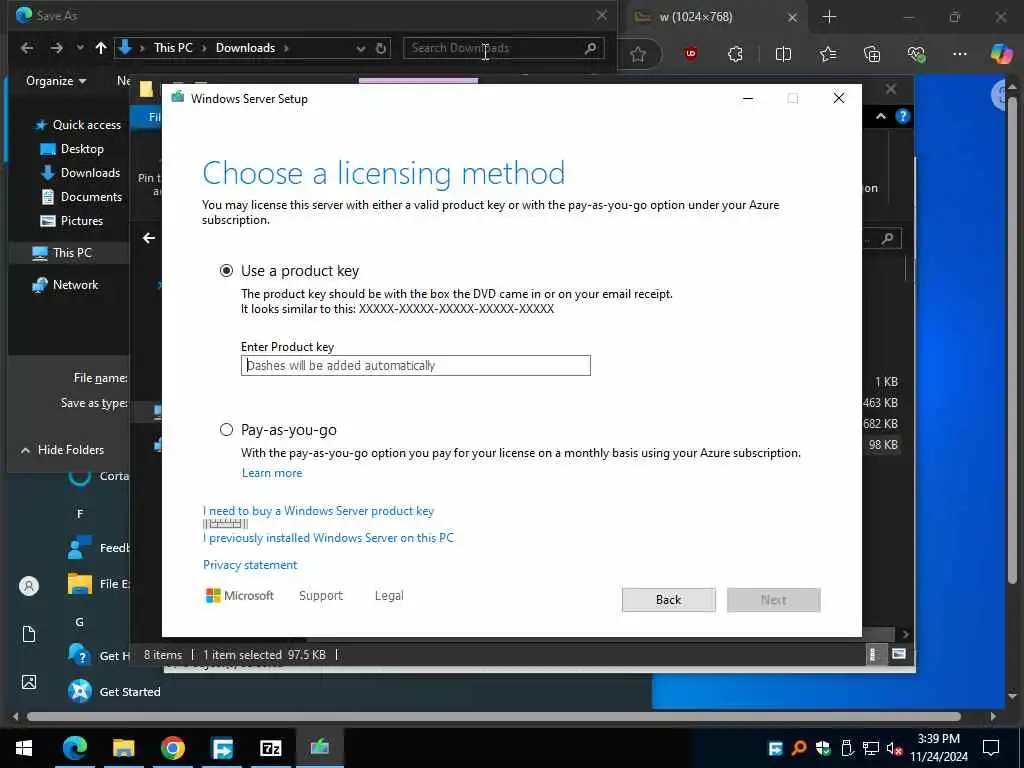This screenshot has height=768, width=1024.
Task: Click the Microsoft logo in setup footer
Action: point(240,596)
